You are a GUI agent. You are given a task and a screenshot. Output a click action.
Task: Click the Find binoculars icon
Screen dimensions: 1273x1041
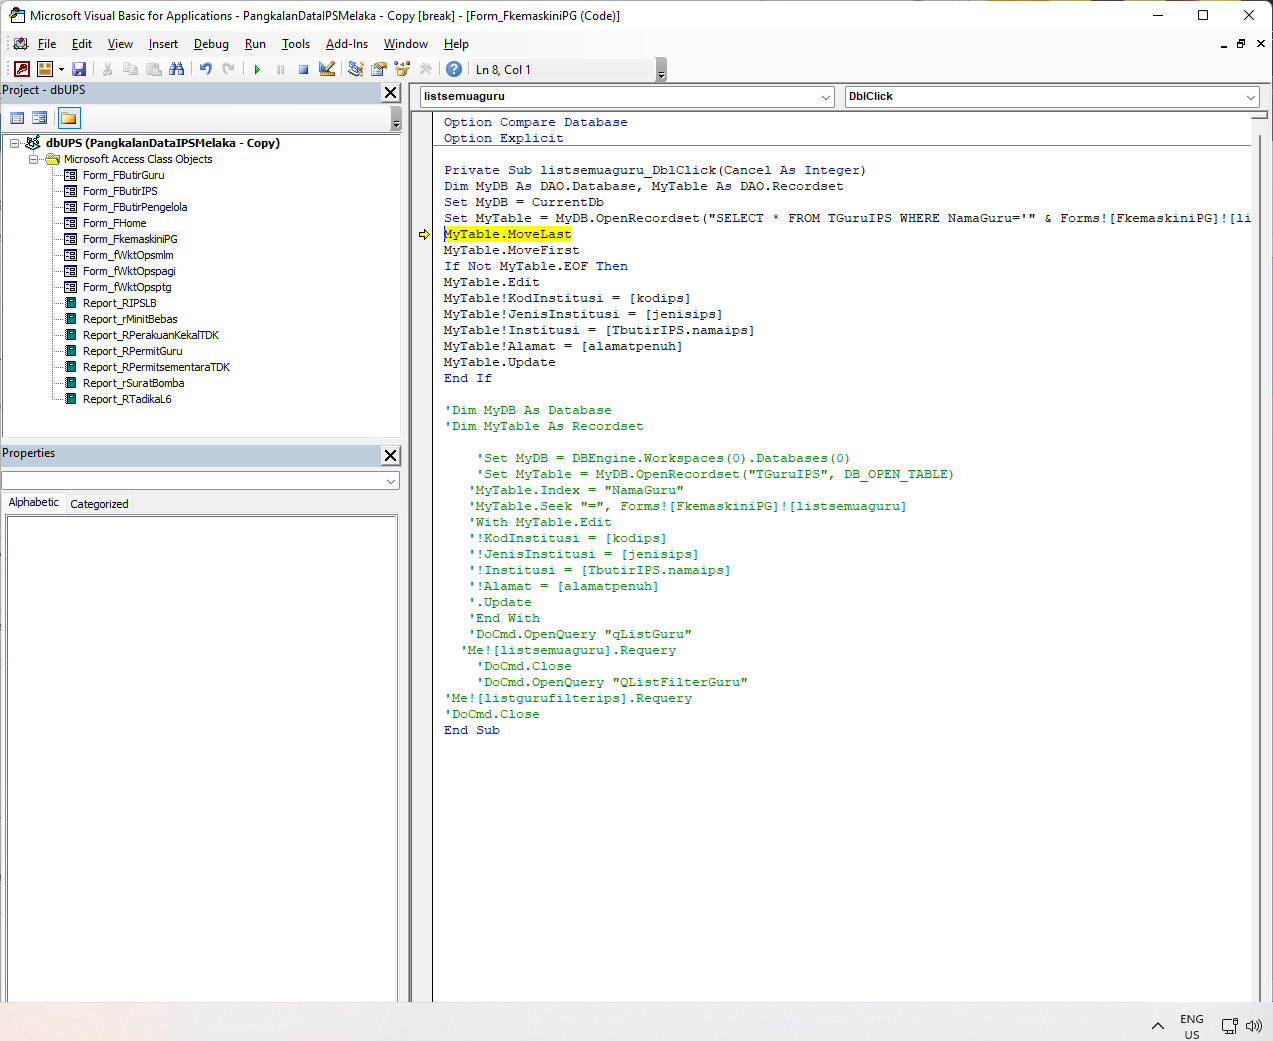coord(177,69)
